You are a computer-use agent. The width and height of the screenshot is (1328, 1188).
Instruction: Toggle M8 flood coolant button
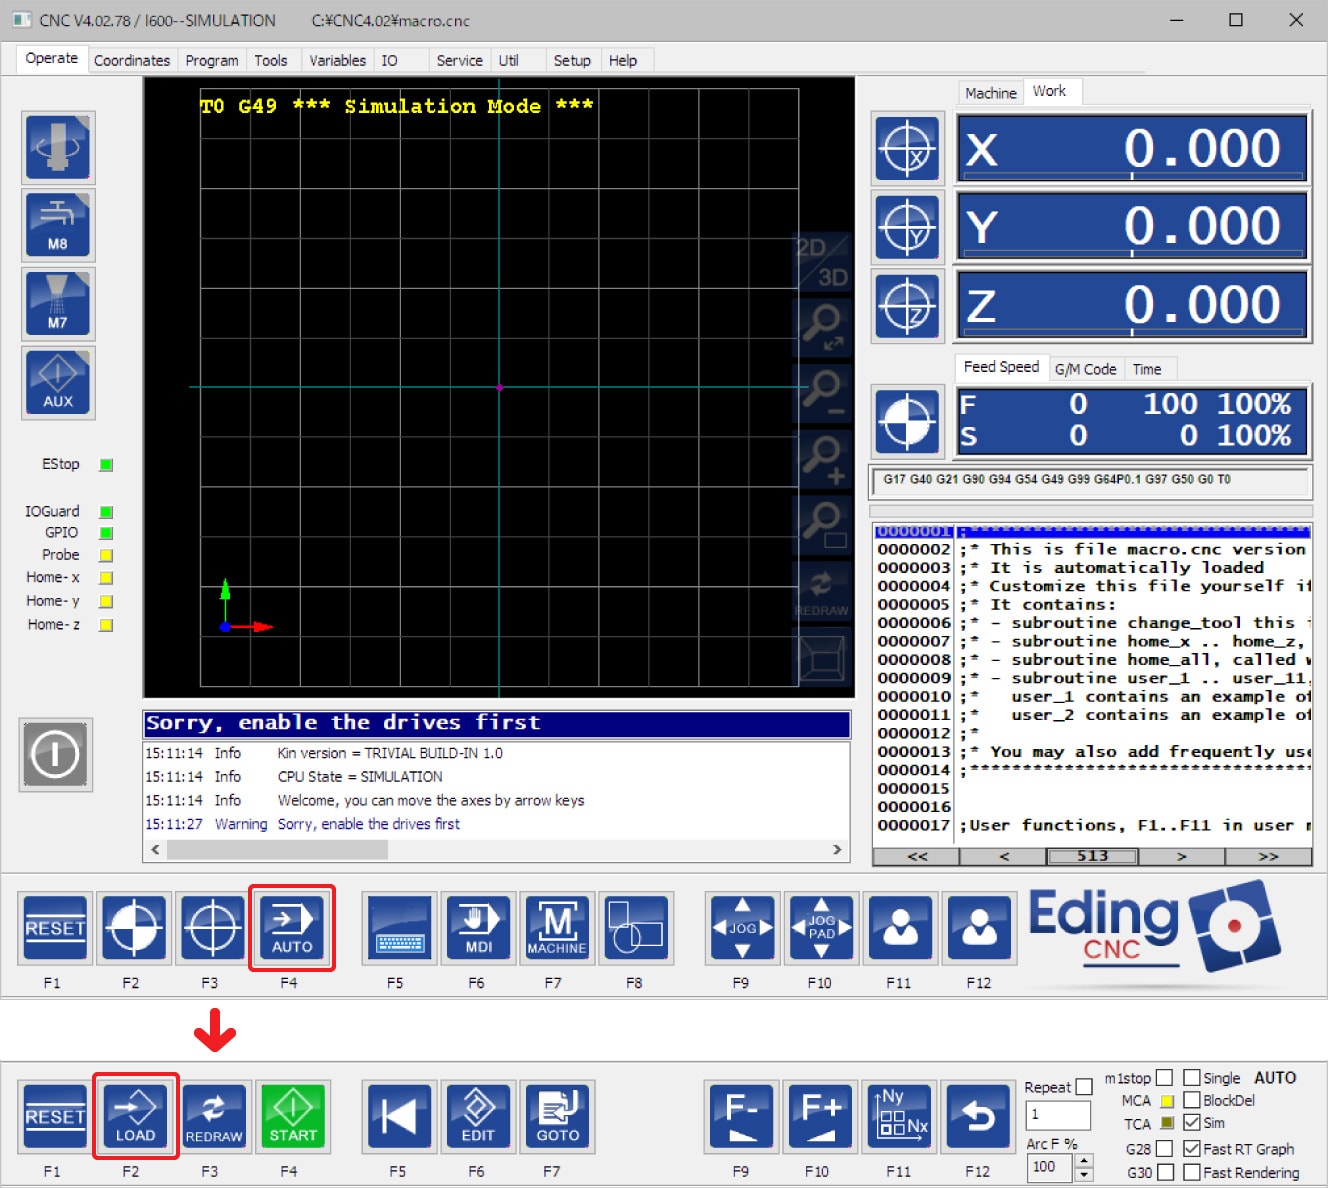click(x=58, y=225)
